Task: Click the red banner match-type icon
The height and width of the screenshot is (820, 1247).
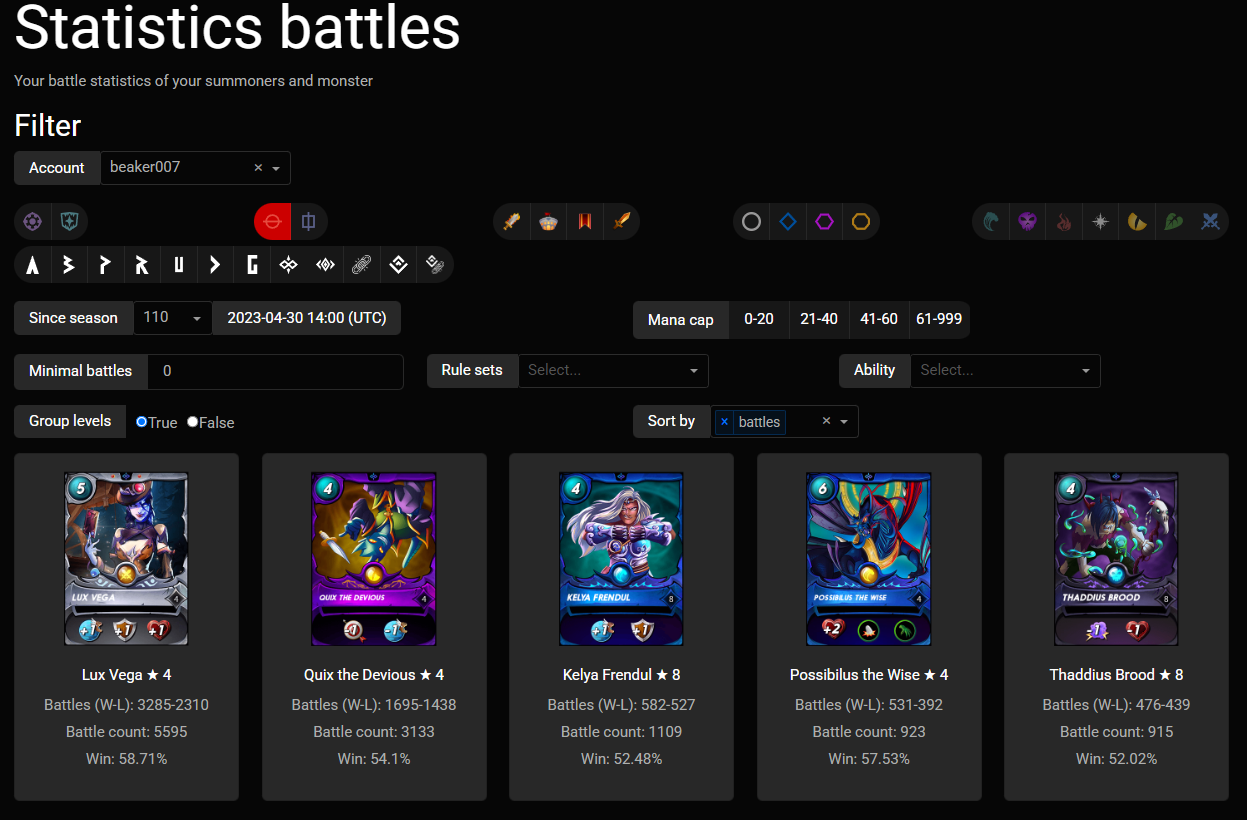Action: [x=584, y=221]
